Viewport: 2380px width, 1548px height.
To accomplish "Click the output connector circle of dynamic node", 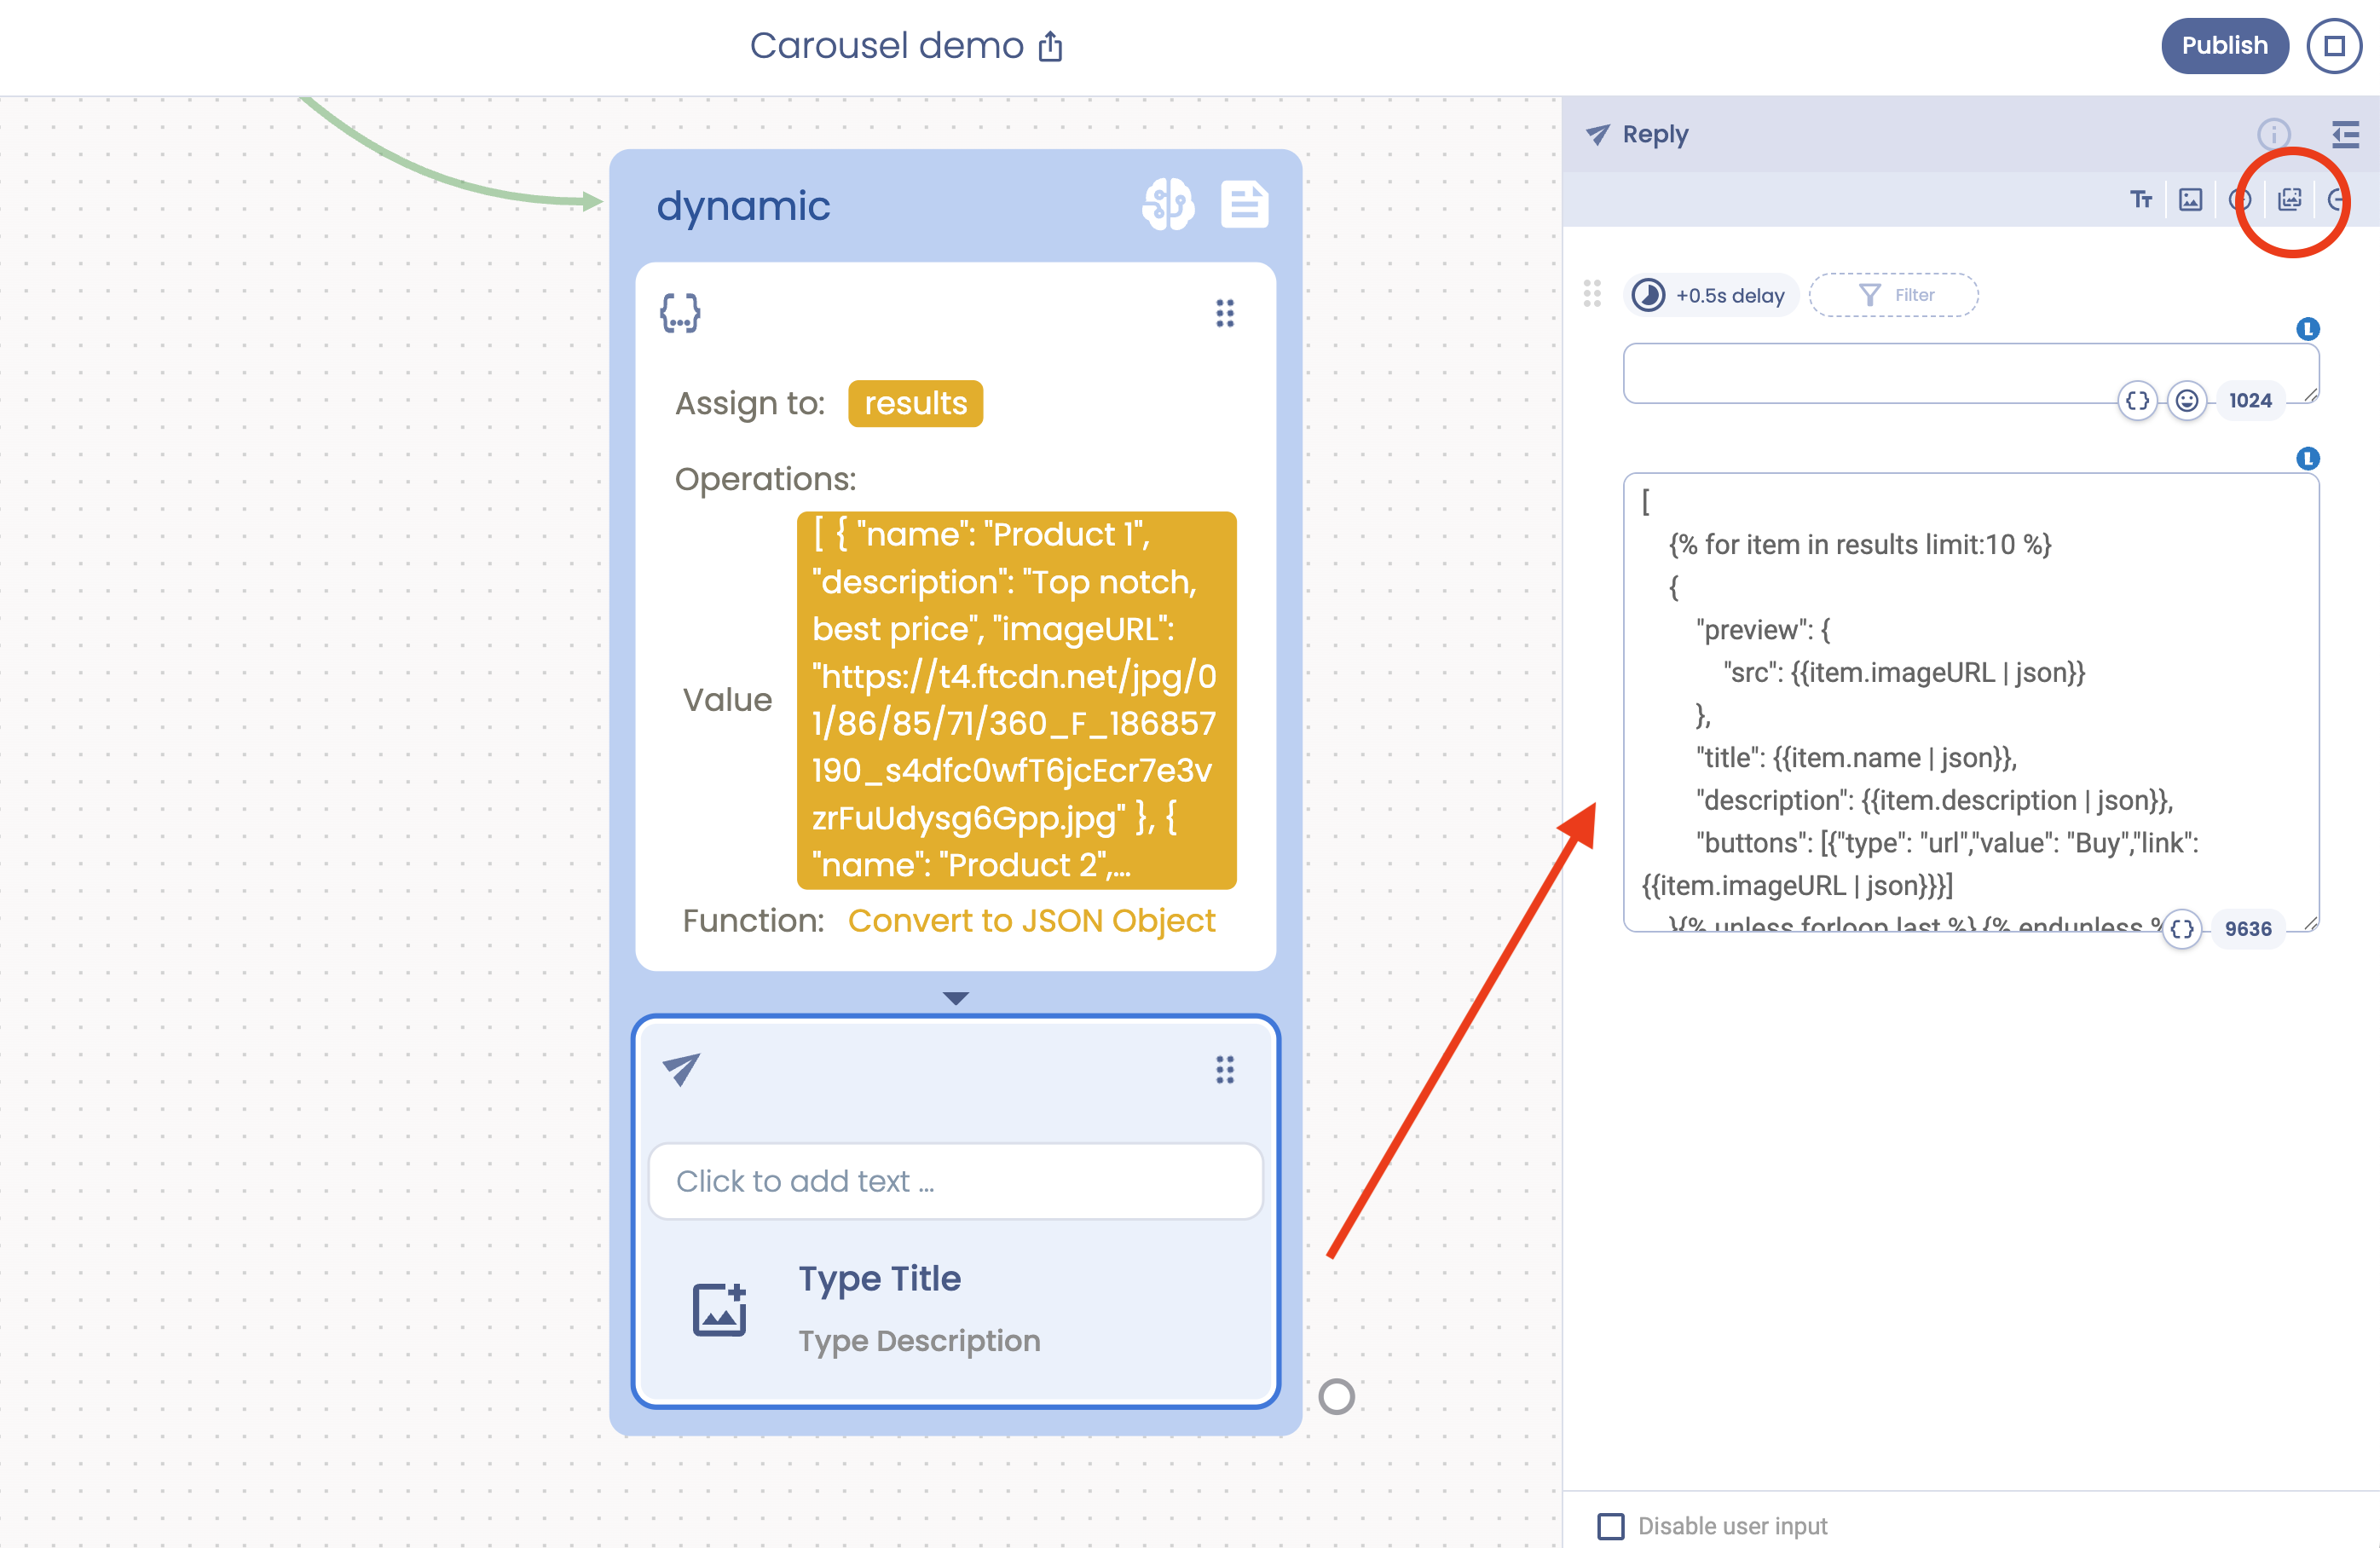I will click(1336, 1396).
